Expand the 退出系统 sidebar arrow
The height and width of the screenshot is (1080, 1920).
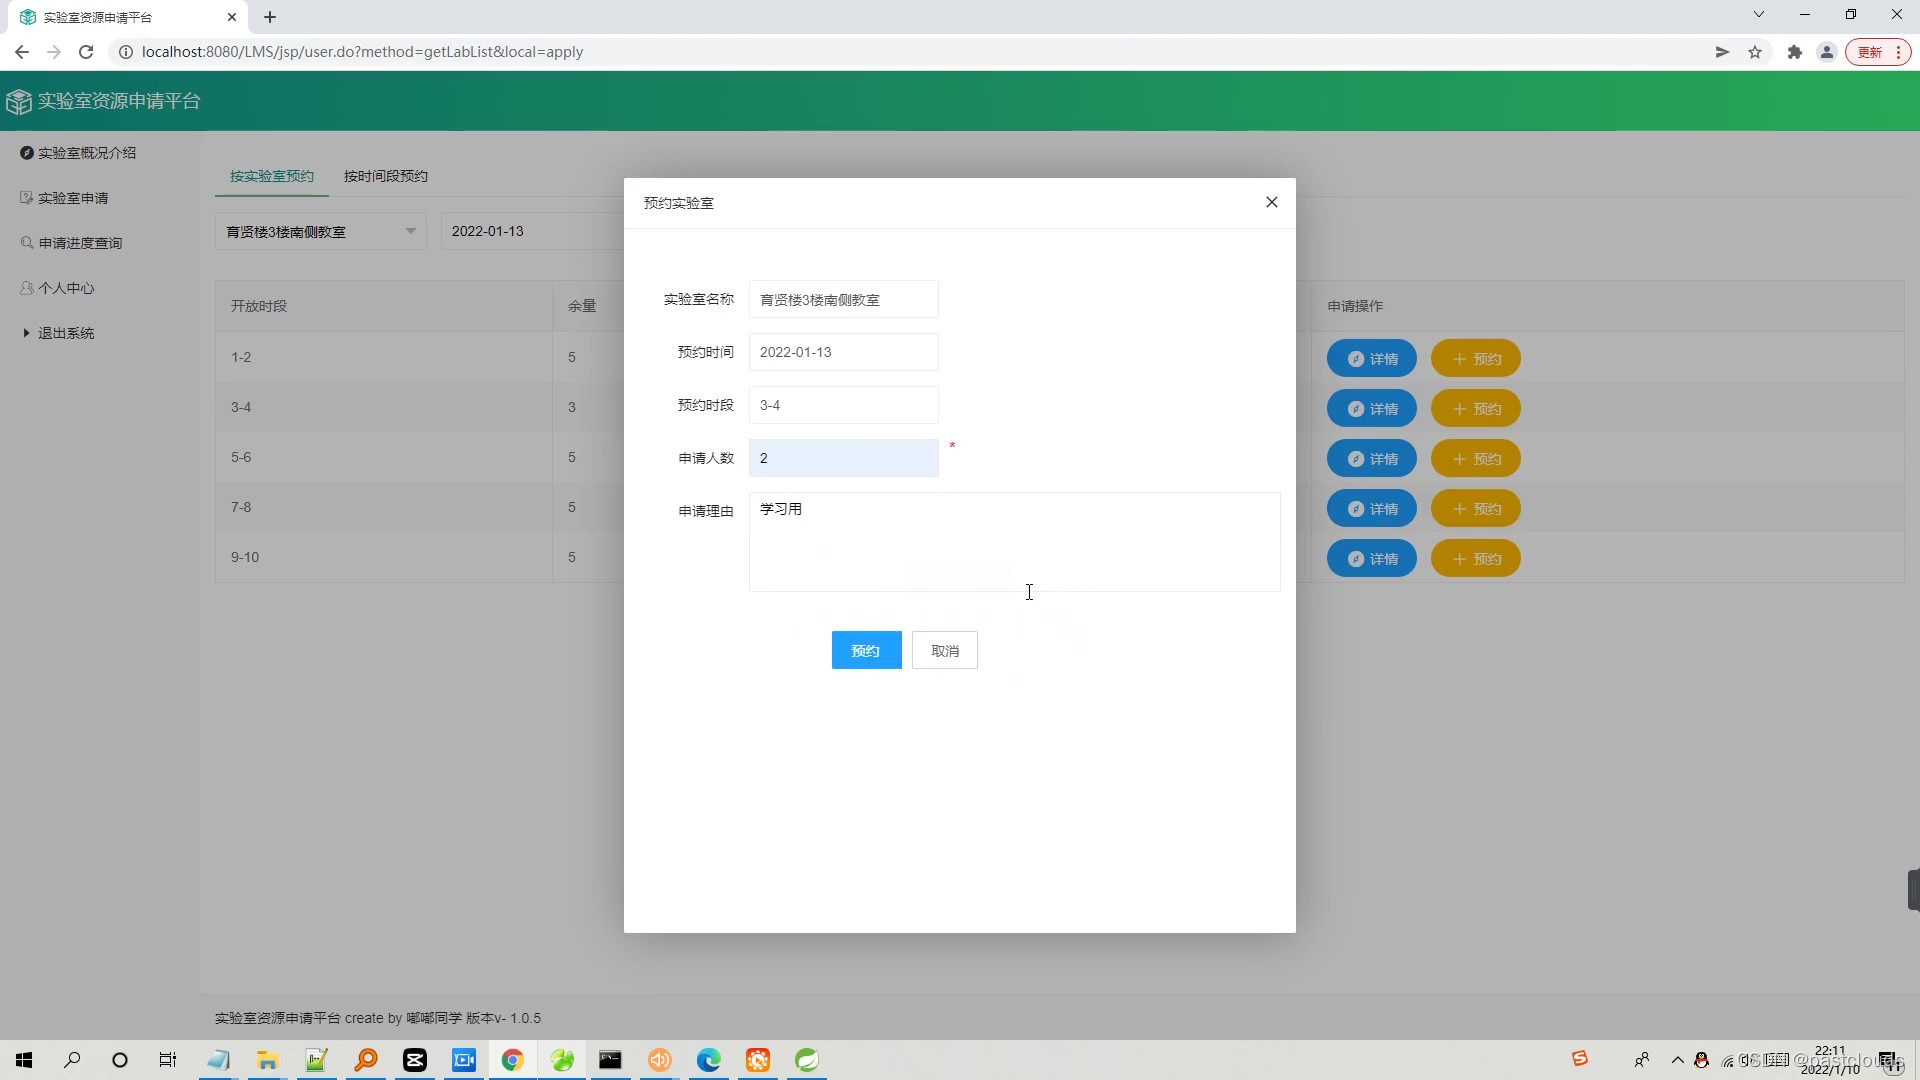[x=27, y=333]
